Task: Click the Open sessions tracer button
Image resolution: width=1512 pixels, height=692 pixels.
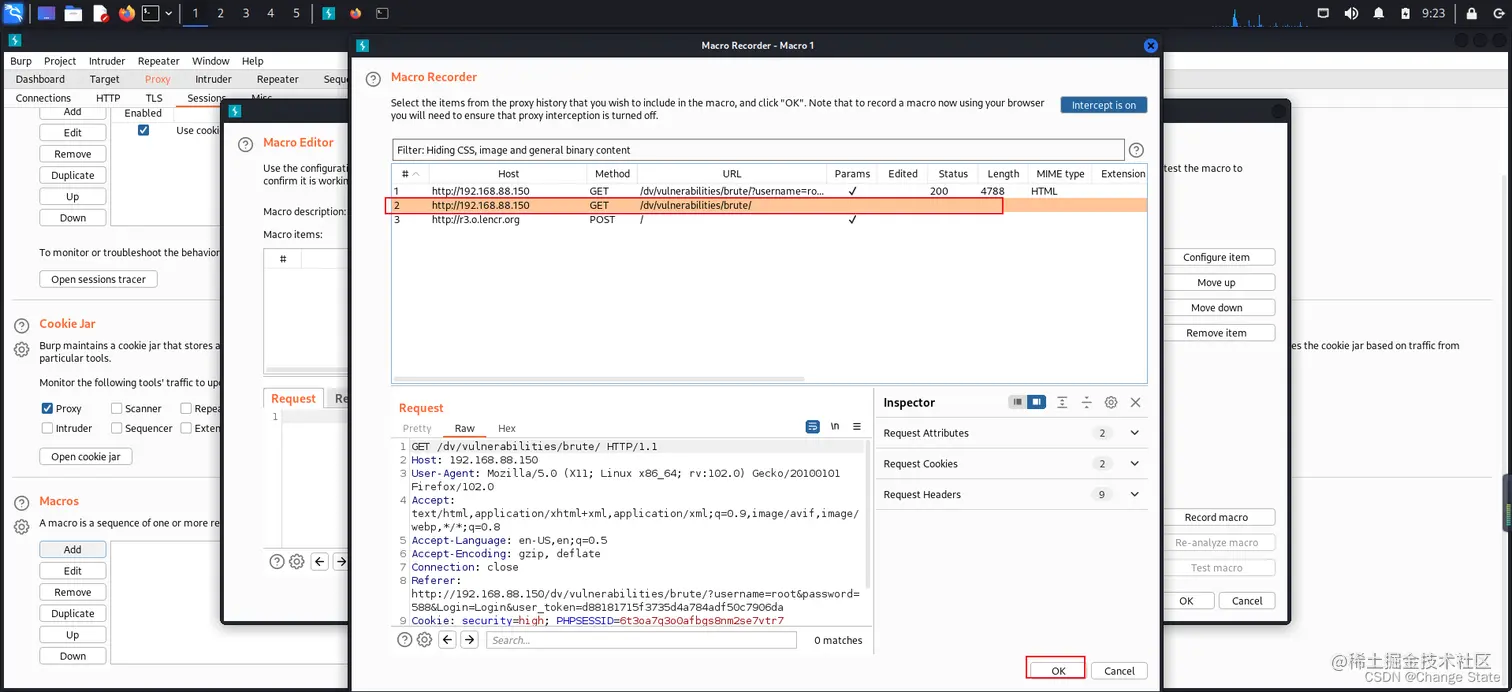Action: point(98,280)
